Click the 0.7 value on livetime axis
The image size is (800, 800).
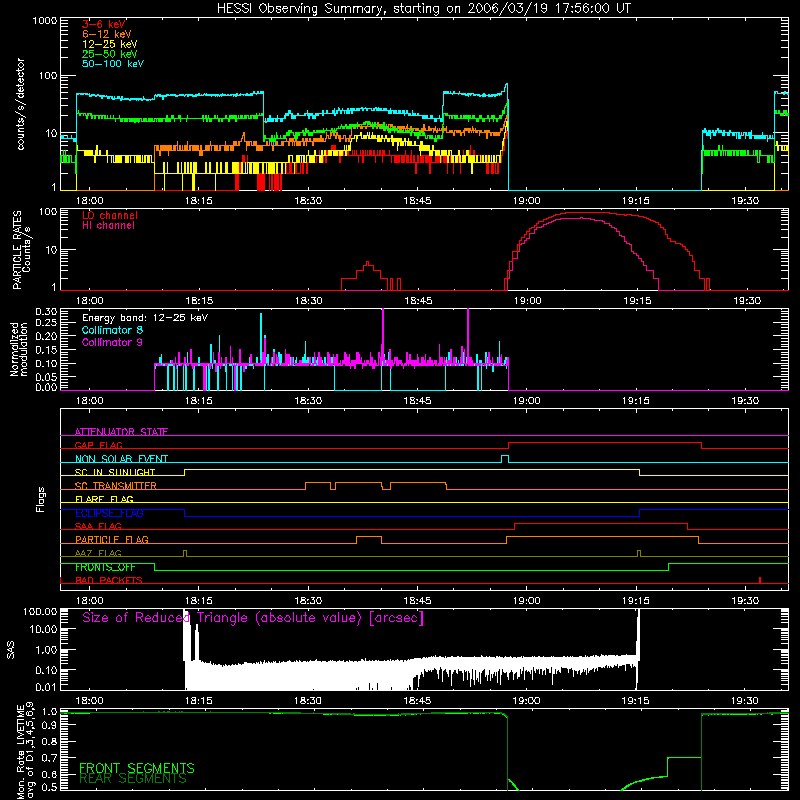(50, 757)
